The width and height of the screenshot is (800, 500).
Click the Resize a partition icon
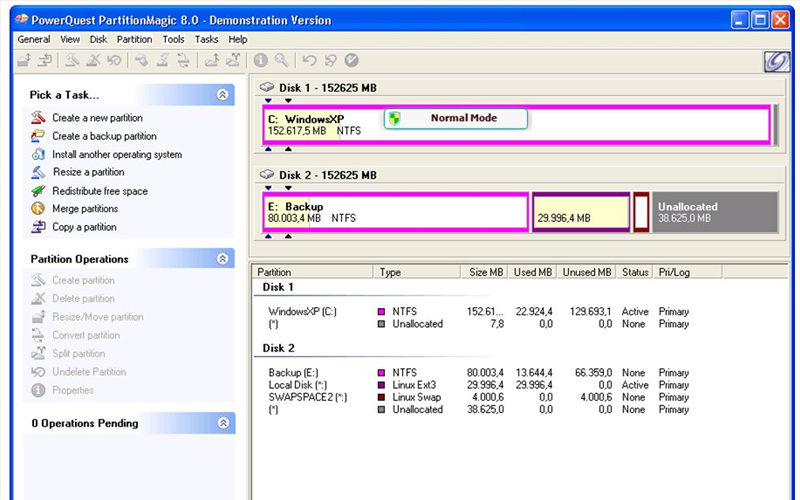38,172
